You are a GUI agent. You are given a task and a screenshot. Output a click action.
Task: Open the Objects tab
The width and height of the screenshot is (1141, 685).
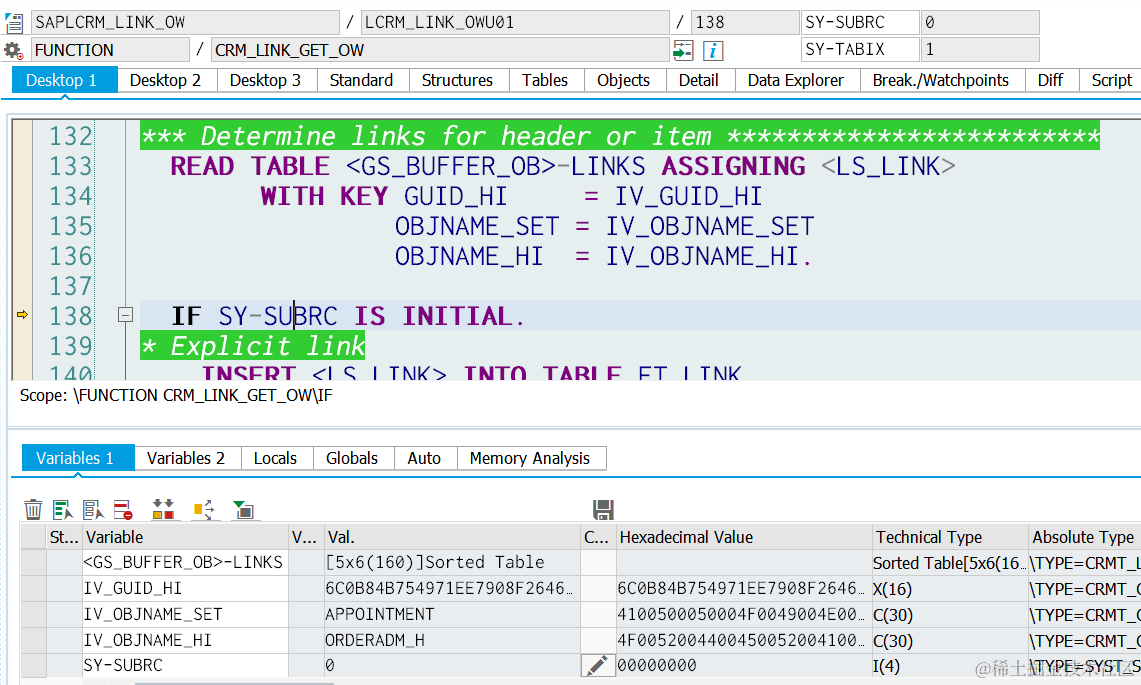point(624,80)
